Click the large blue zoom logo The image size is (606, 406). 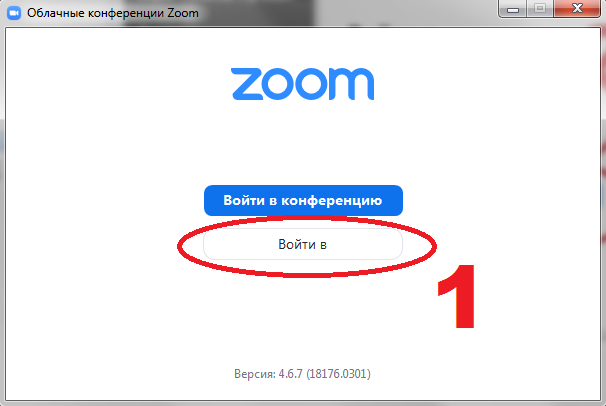303,84
